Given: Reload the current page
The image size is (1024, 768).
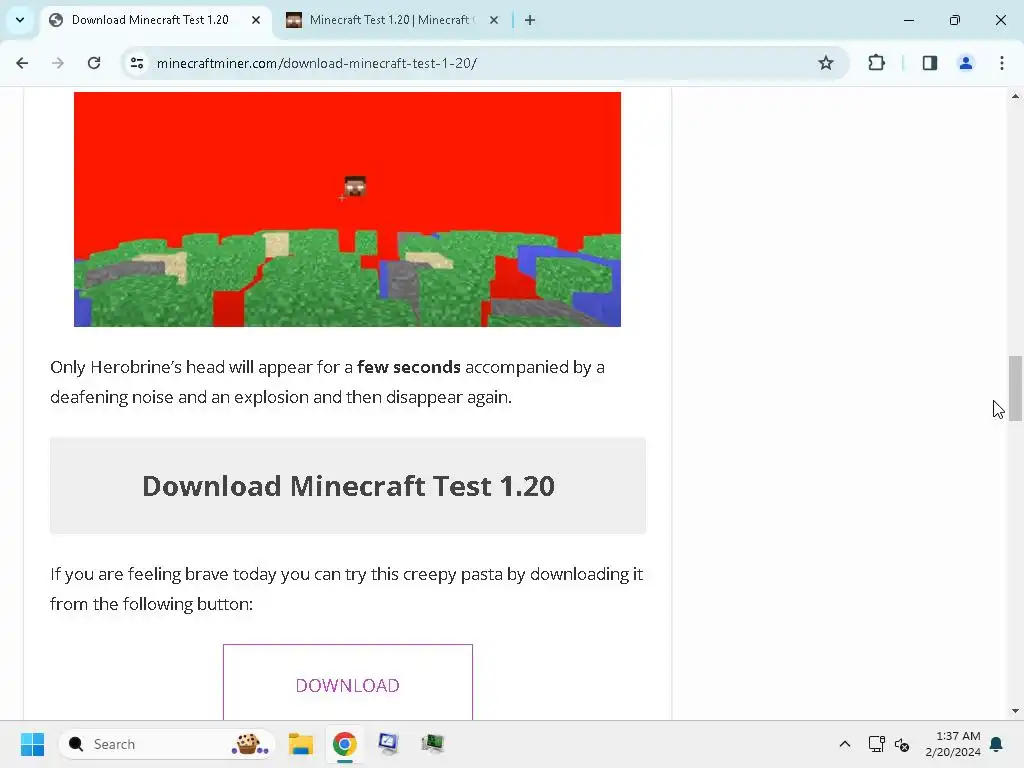Looking at the screenshot, I should (x=94, y=63).
